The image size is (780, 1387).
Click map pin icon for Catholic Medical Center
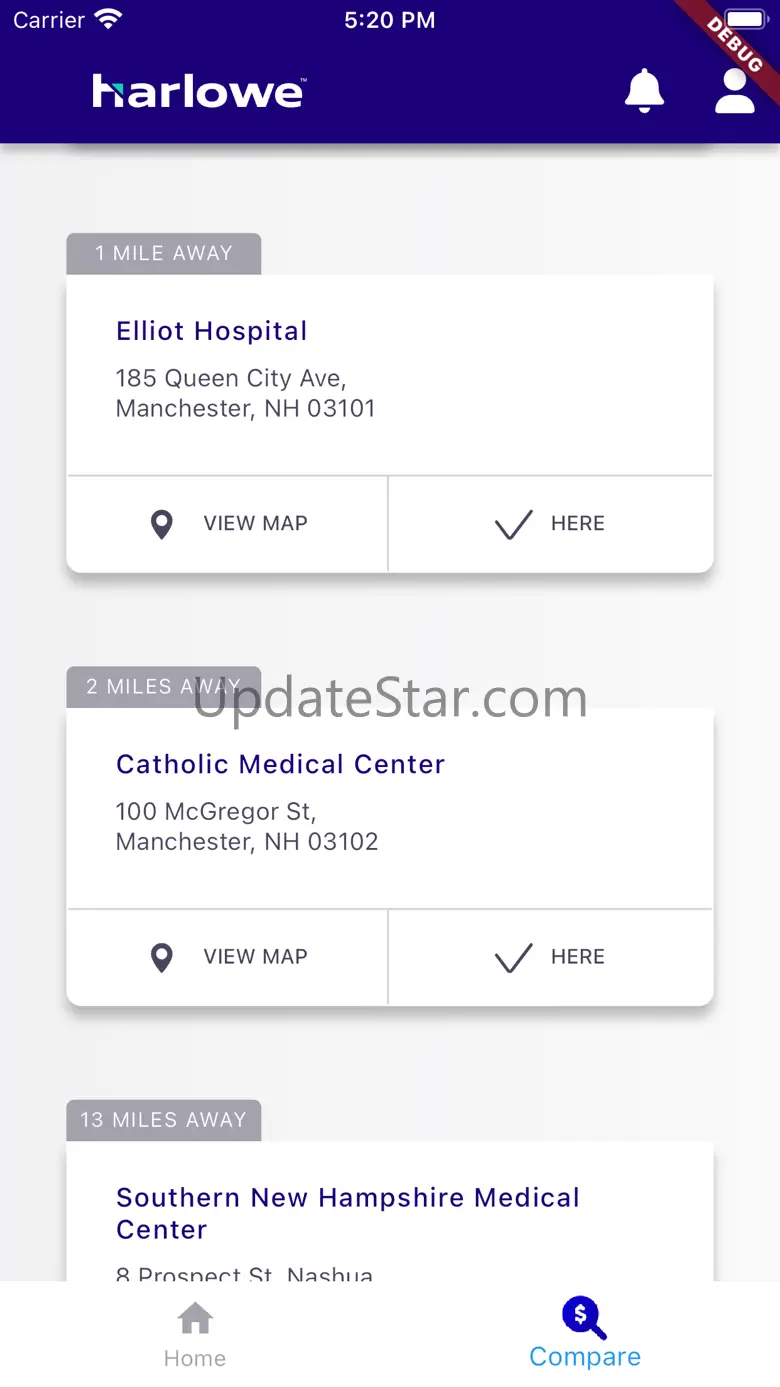pos(161,957)
